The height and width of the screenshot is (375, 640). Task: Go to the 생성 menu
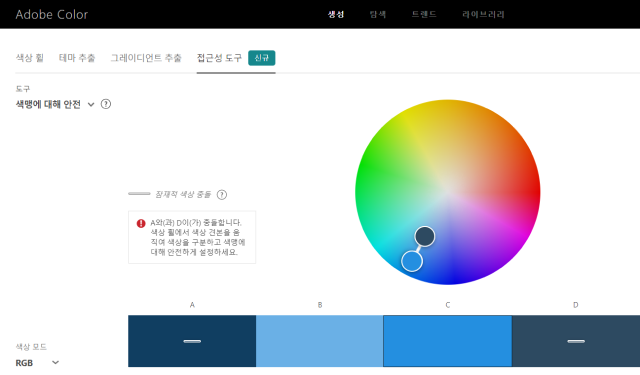pos(336,14)
